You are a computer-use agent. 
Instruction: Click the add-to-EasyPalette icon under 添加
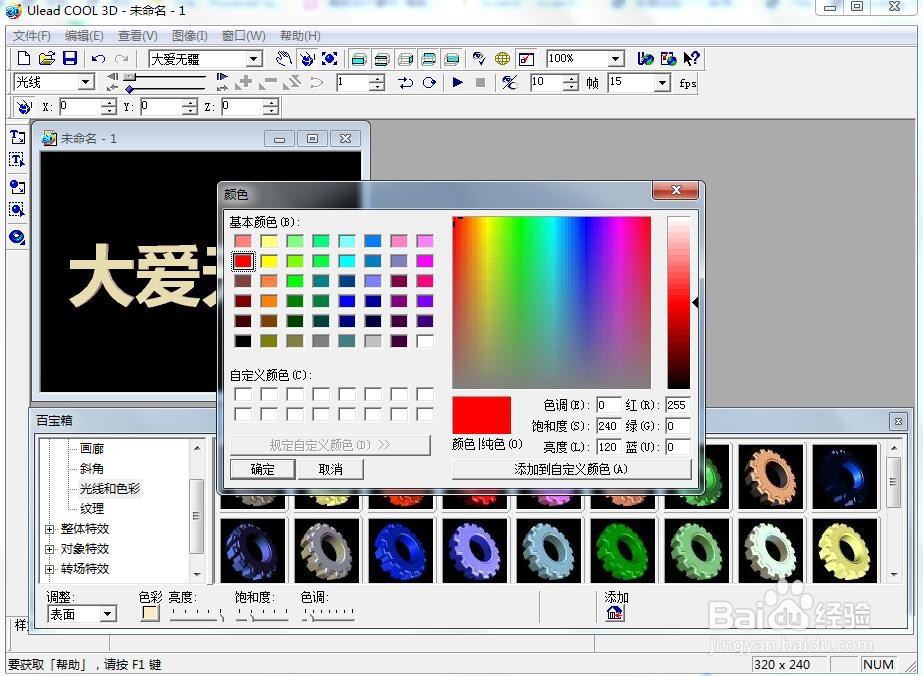615,613
